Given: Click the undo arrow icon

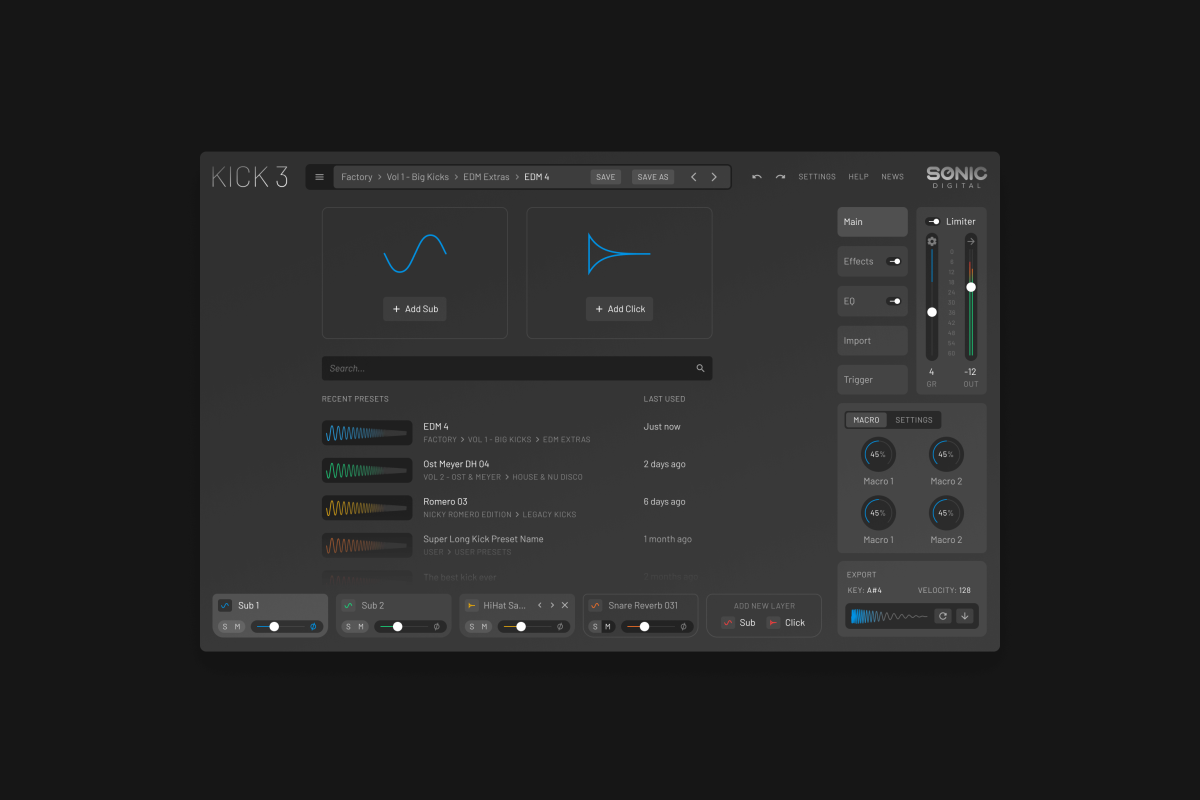Looking at the screenshot, I should [x=756, y=177].
